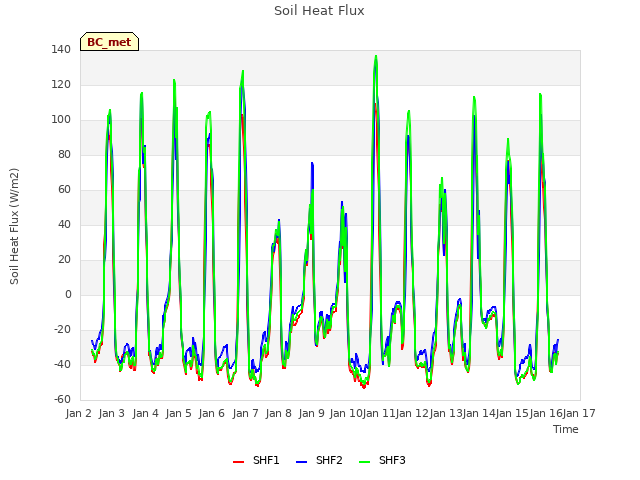640x480 pixels.
Task: Click the positive 40 y-axis value
Action: (64, 224)
